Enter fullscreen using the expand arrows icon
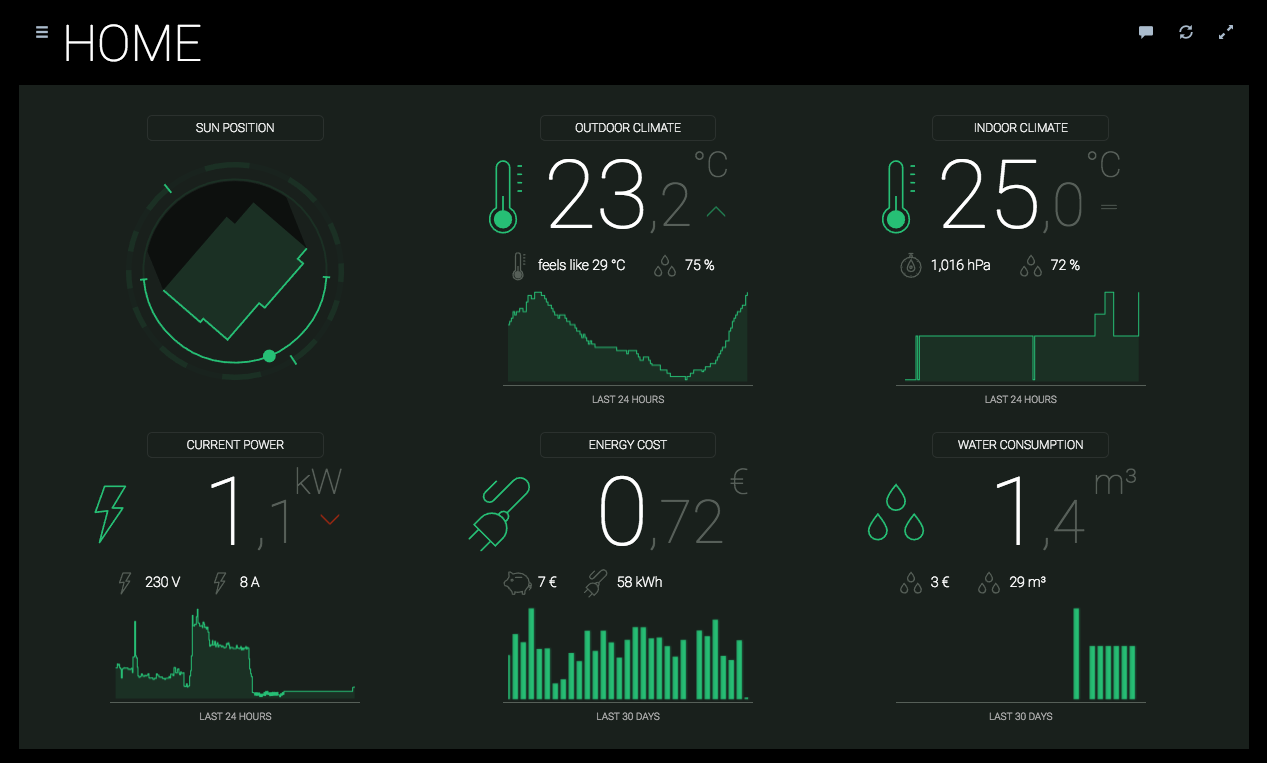 [x=1226, y=32]
